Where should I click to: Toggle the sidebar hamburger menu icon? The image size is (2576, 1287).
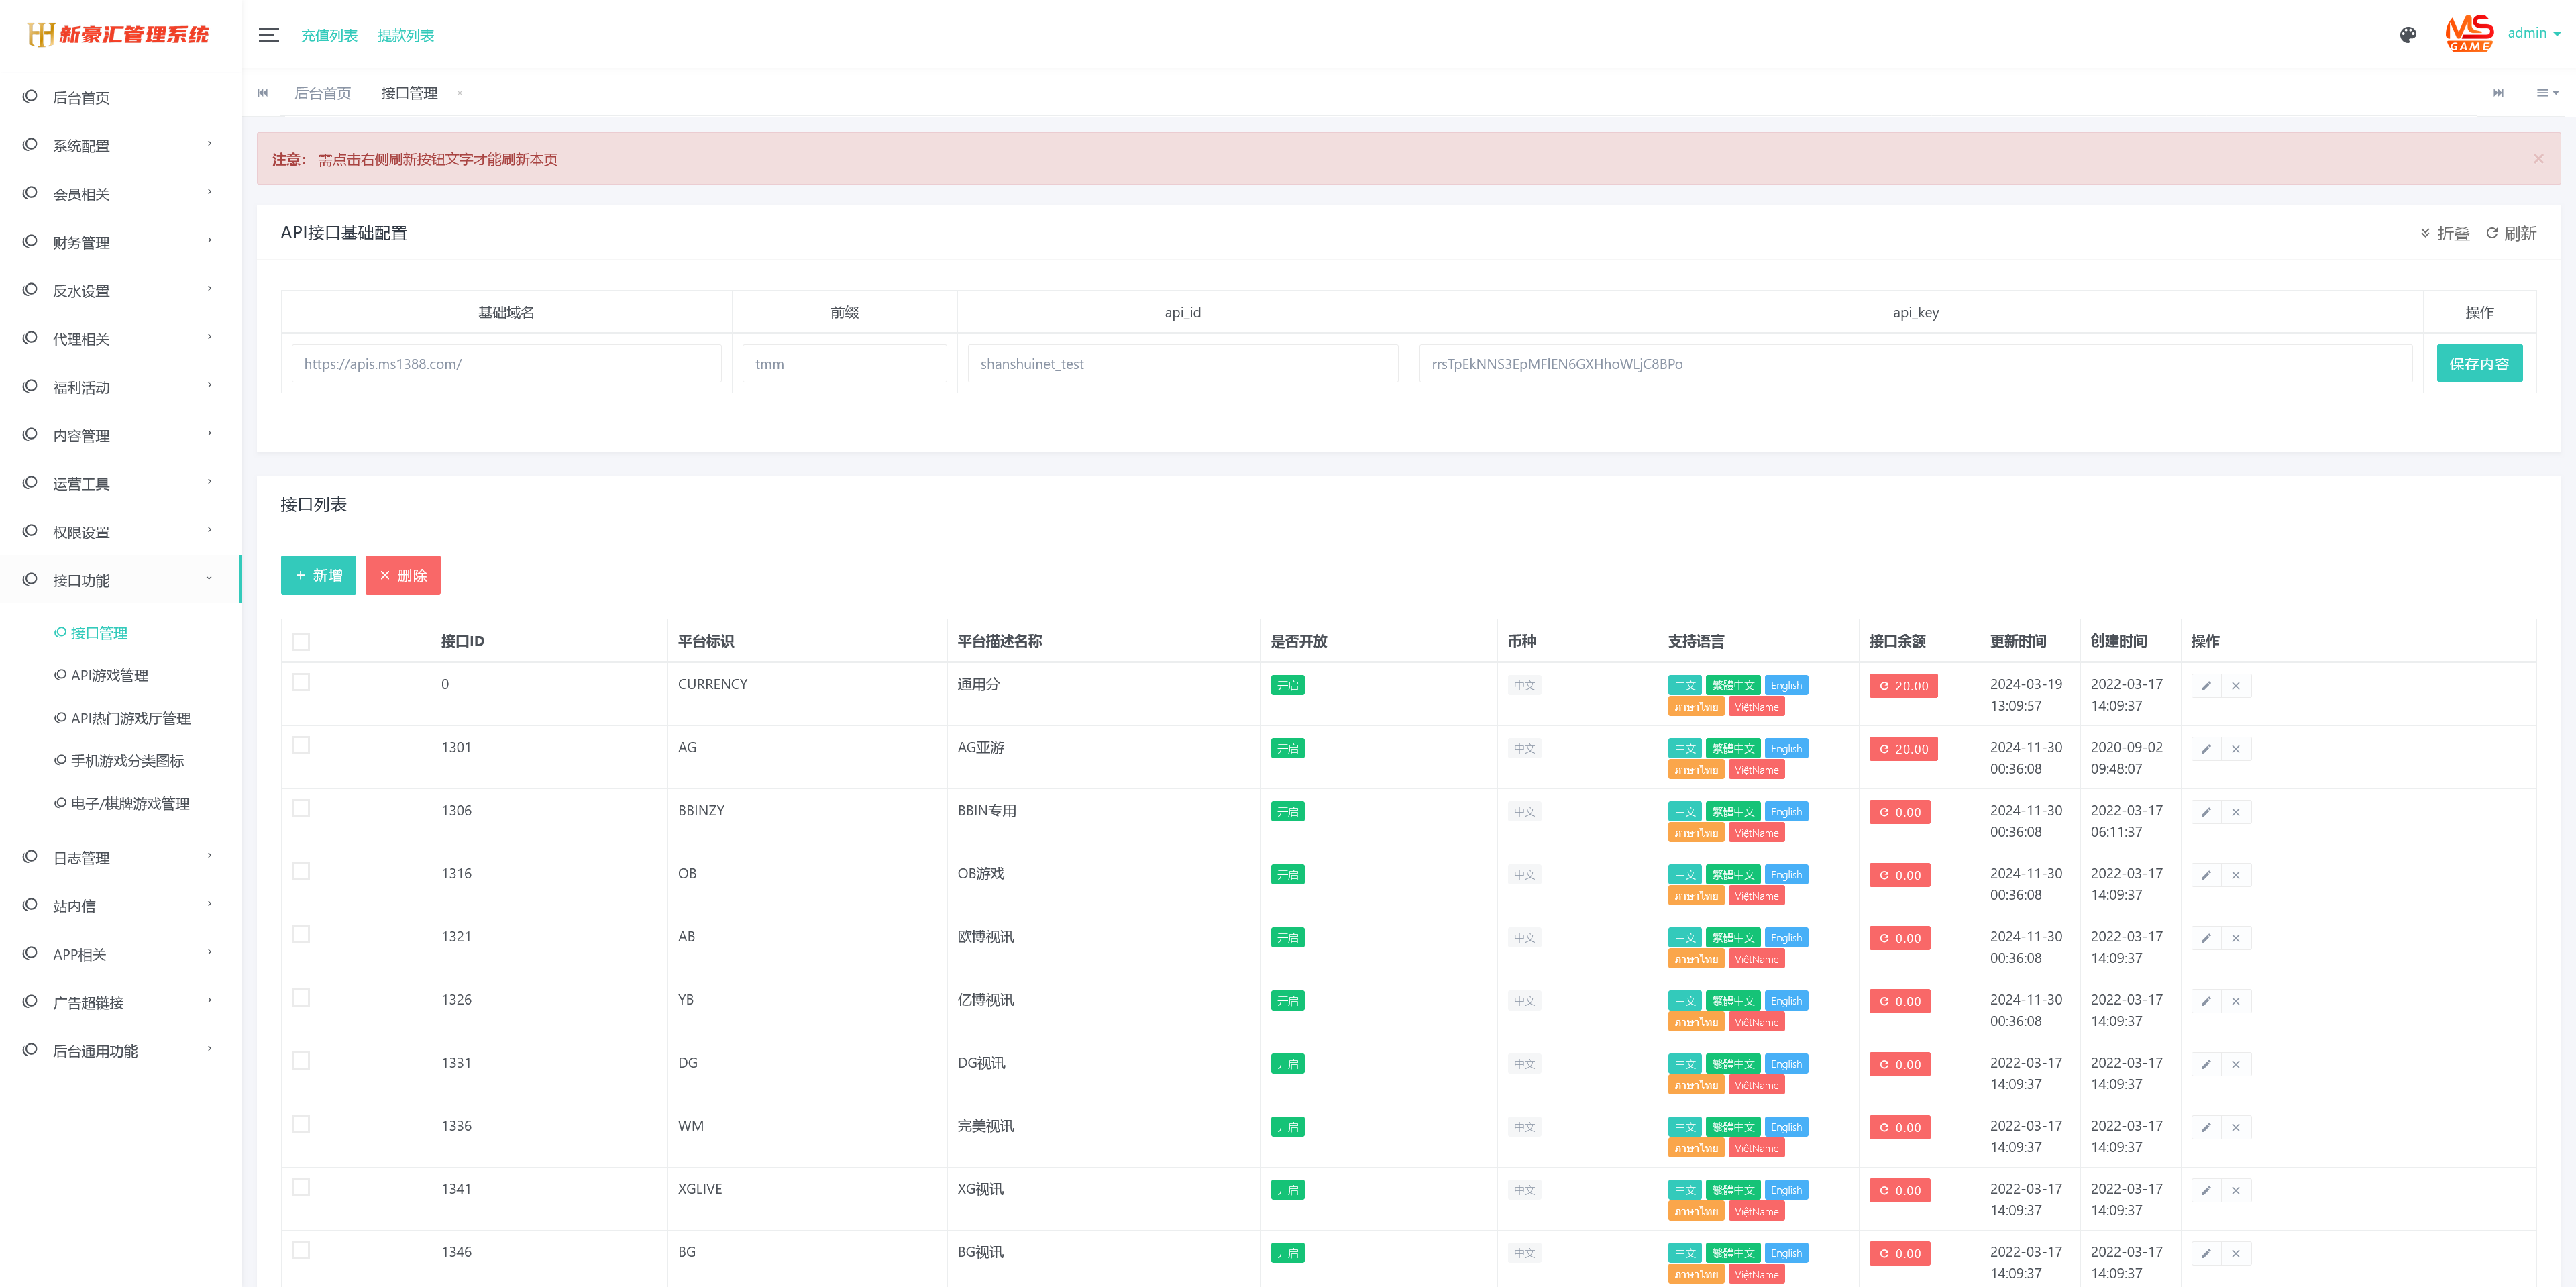[x=268, y=35]
